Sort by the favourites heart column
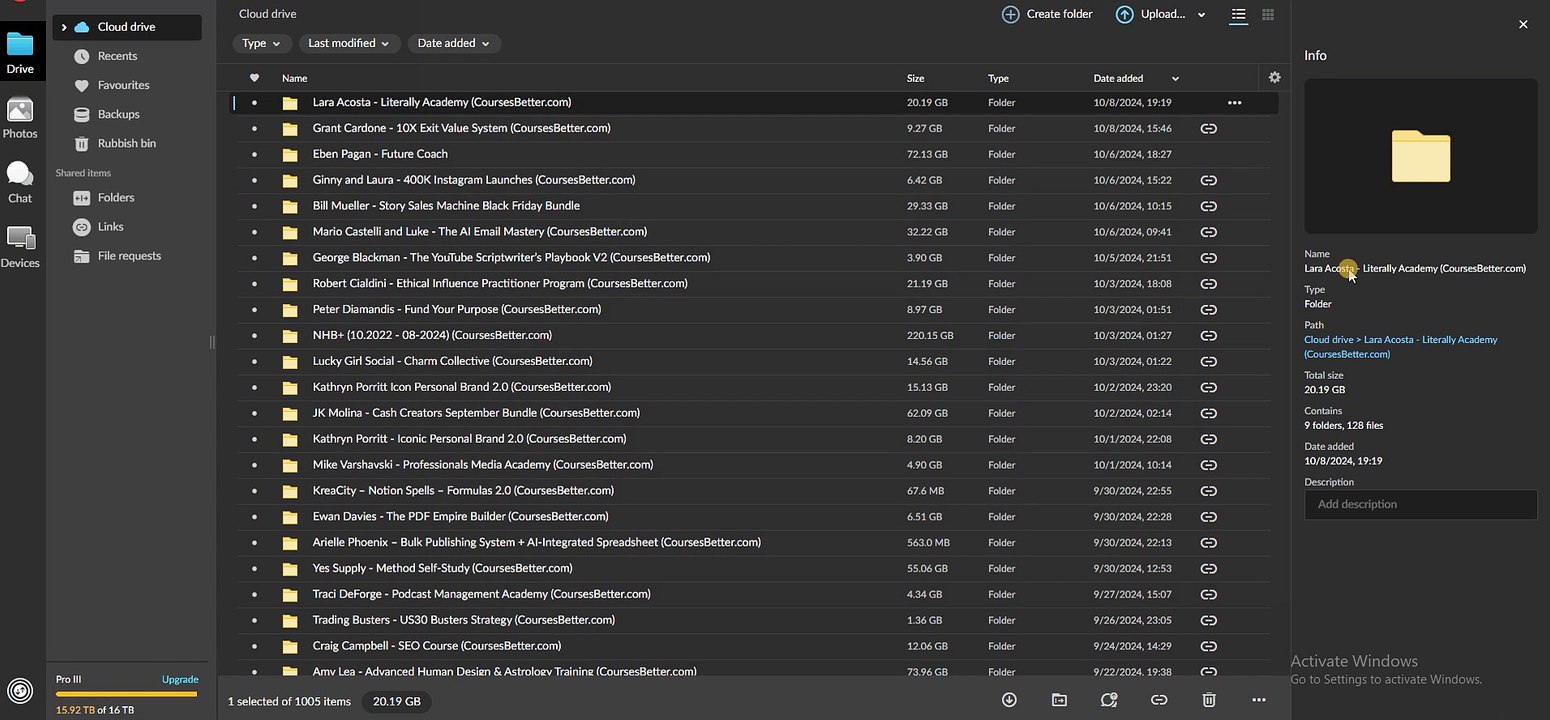The width and height of the screenshot is (1550, 720). (254, 78)
